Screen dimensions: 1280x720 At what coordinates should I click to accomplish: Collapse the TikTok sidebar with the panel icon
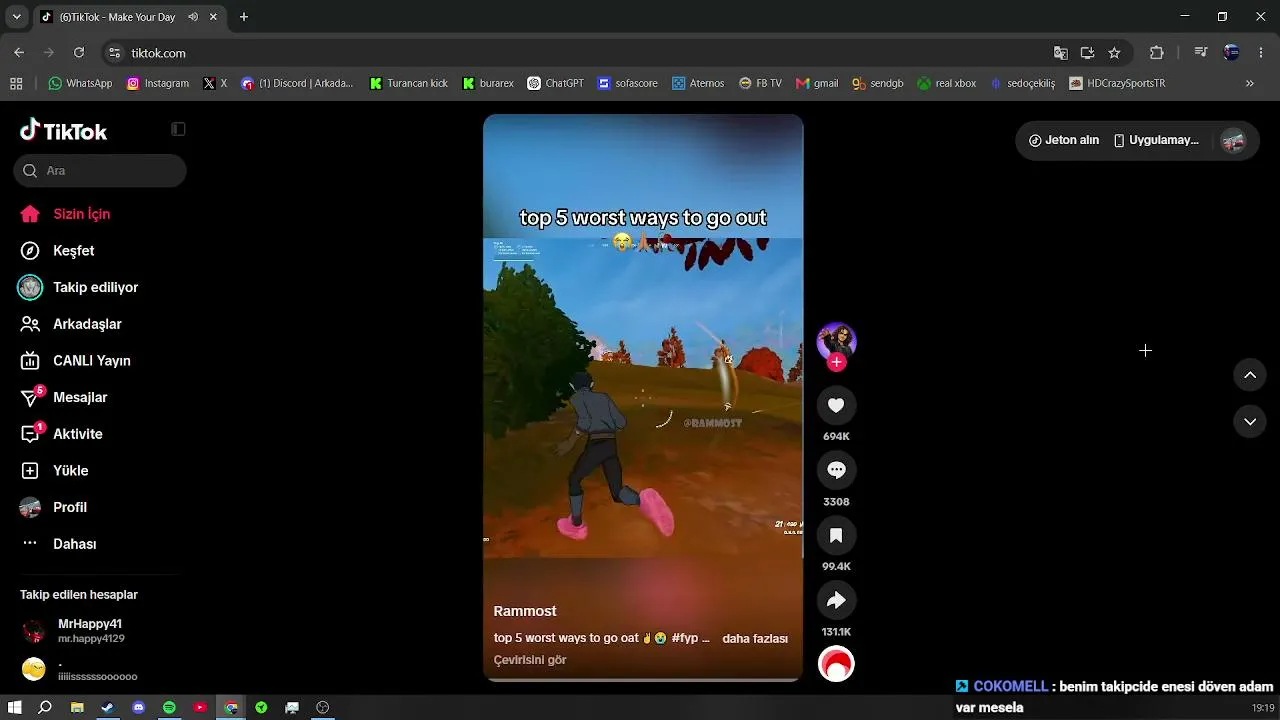tap(178, 129)
